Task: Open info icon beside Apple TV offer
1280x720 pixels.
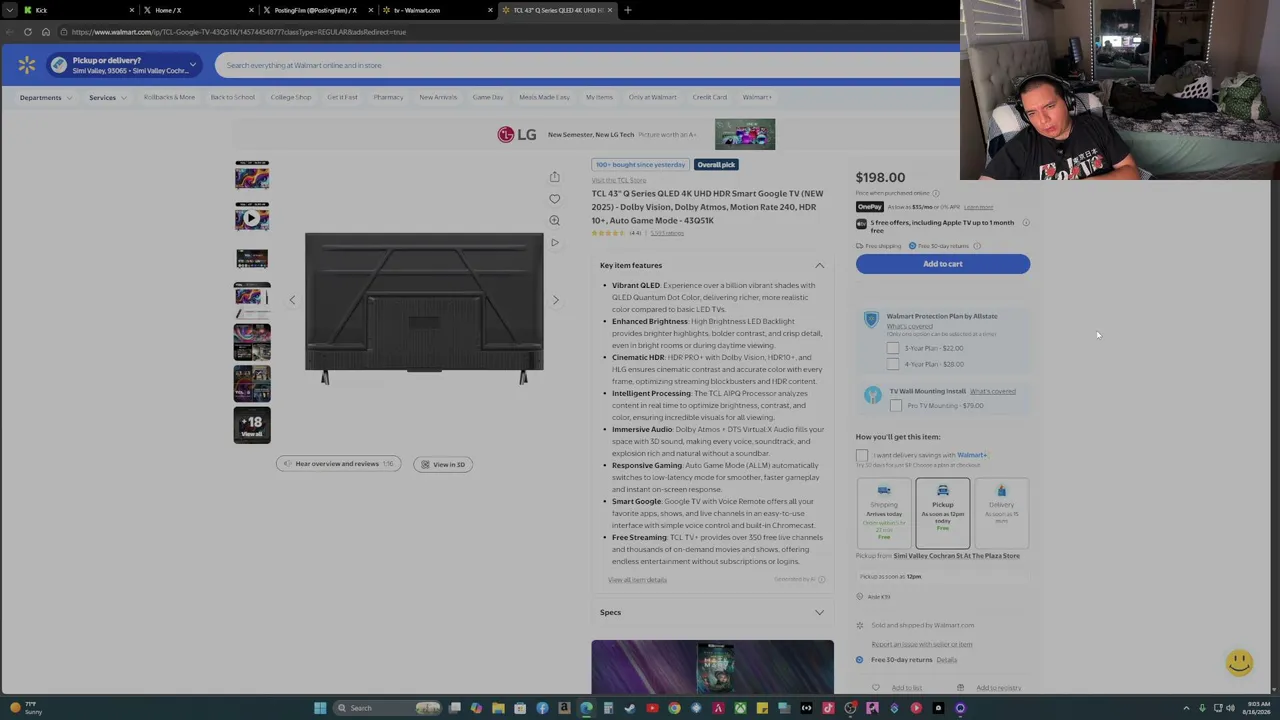Action: pos(1026,223)
